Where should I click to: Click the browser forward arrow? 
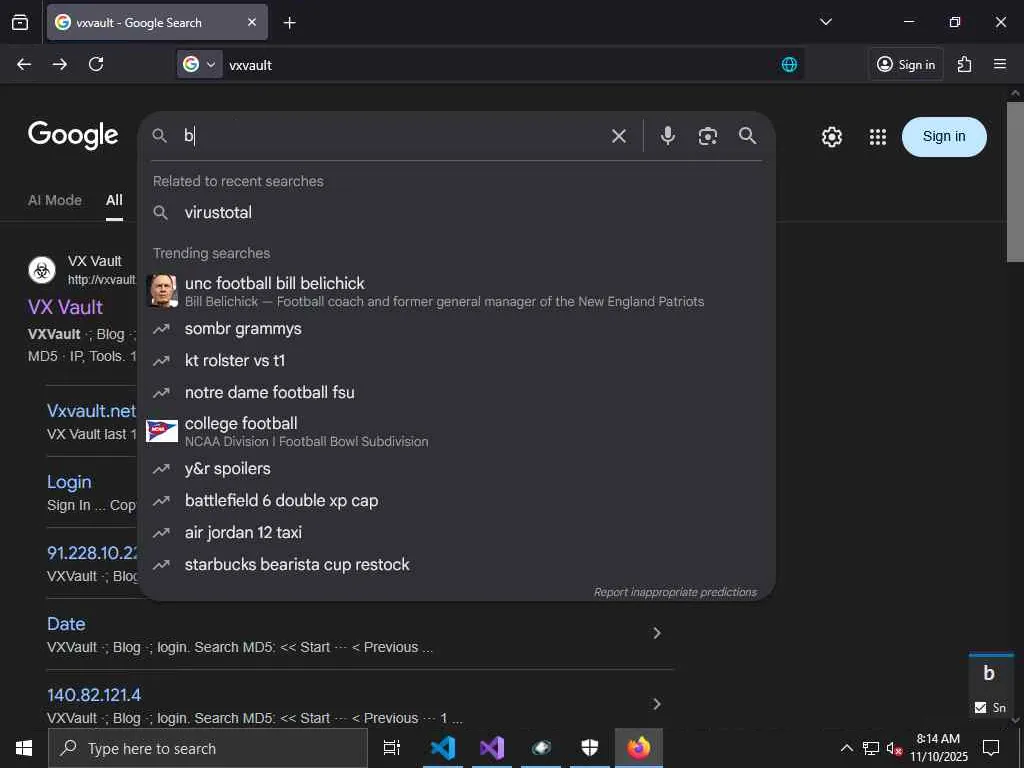pyautogui.click(x=59, y=64)
